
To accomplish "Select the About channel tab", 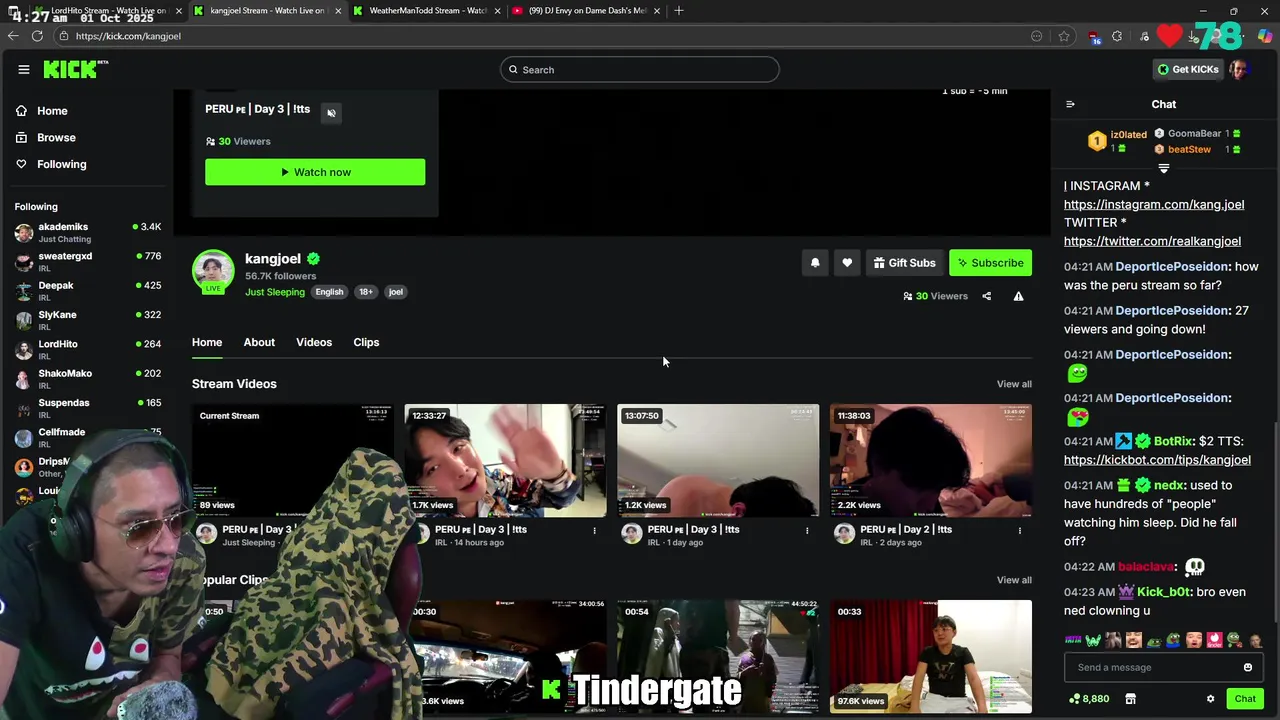I will tap(259, 342).
